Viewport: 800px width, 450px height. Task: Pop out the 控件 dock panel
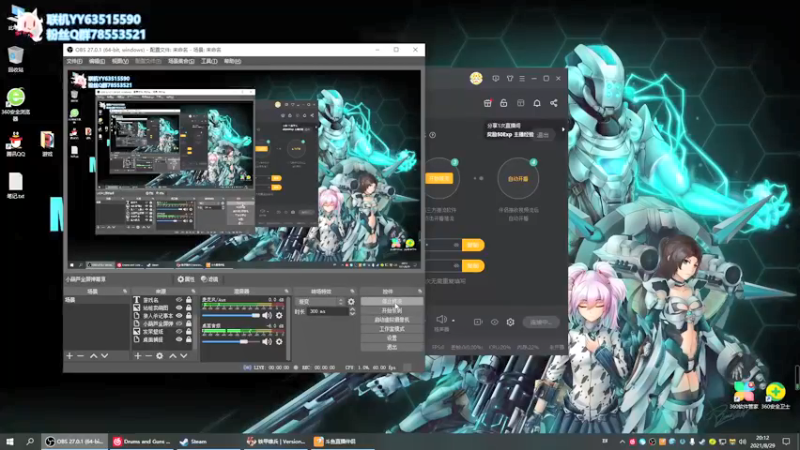point(420,291)
